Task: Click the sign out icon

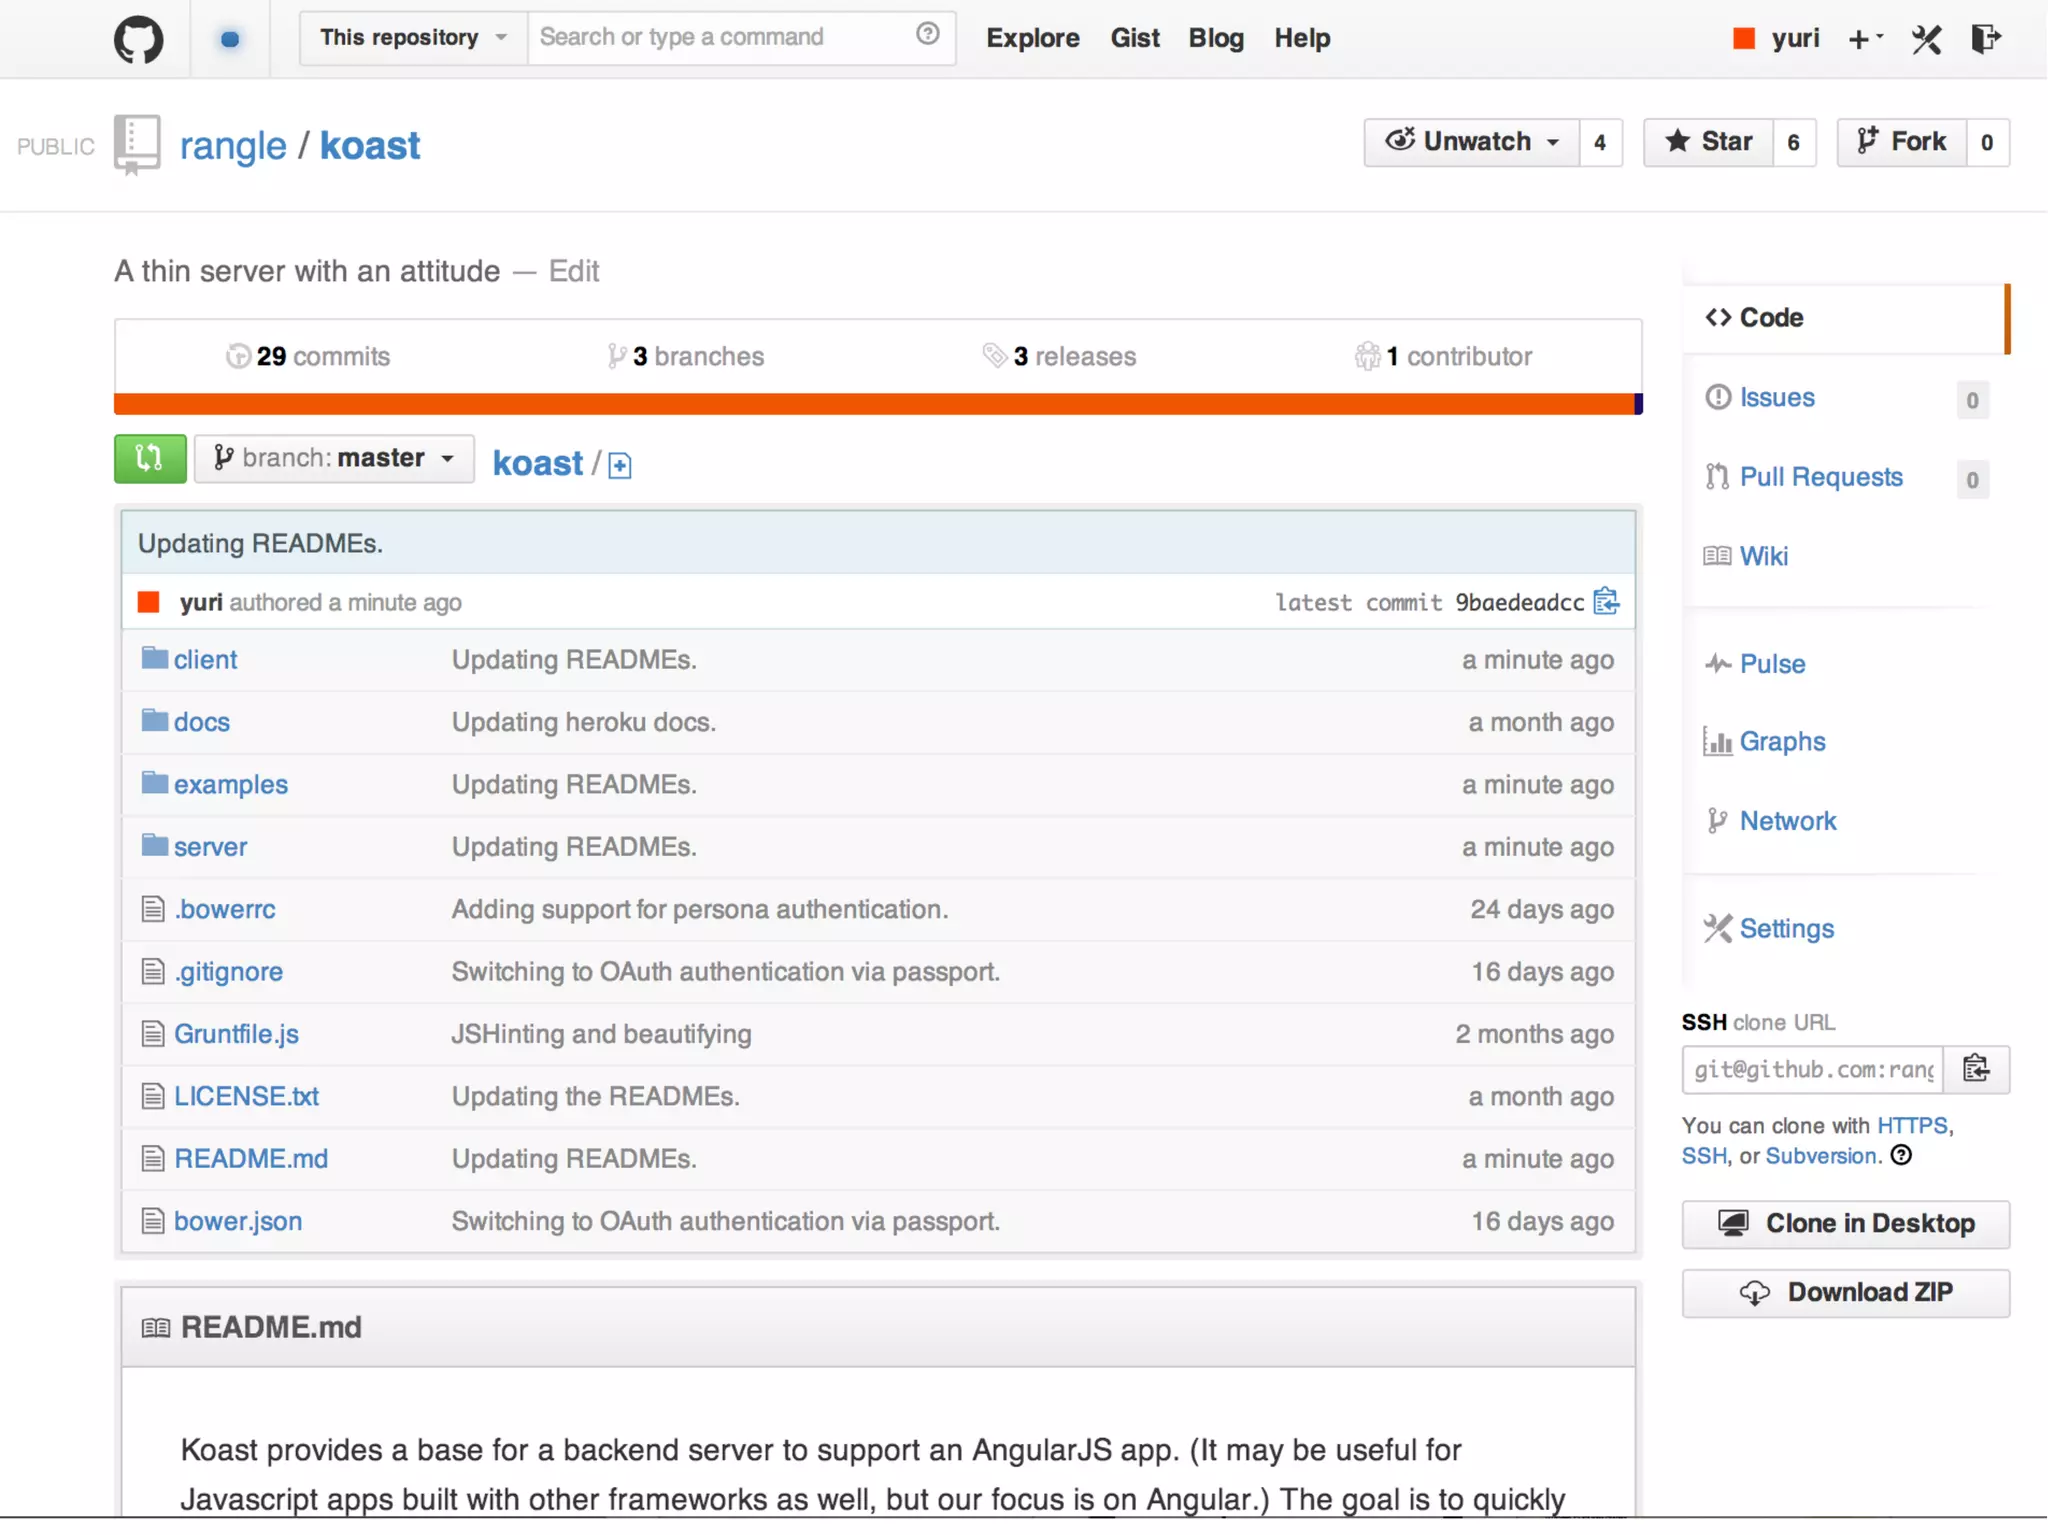Action: click(1985, 40)
